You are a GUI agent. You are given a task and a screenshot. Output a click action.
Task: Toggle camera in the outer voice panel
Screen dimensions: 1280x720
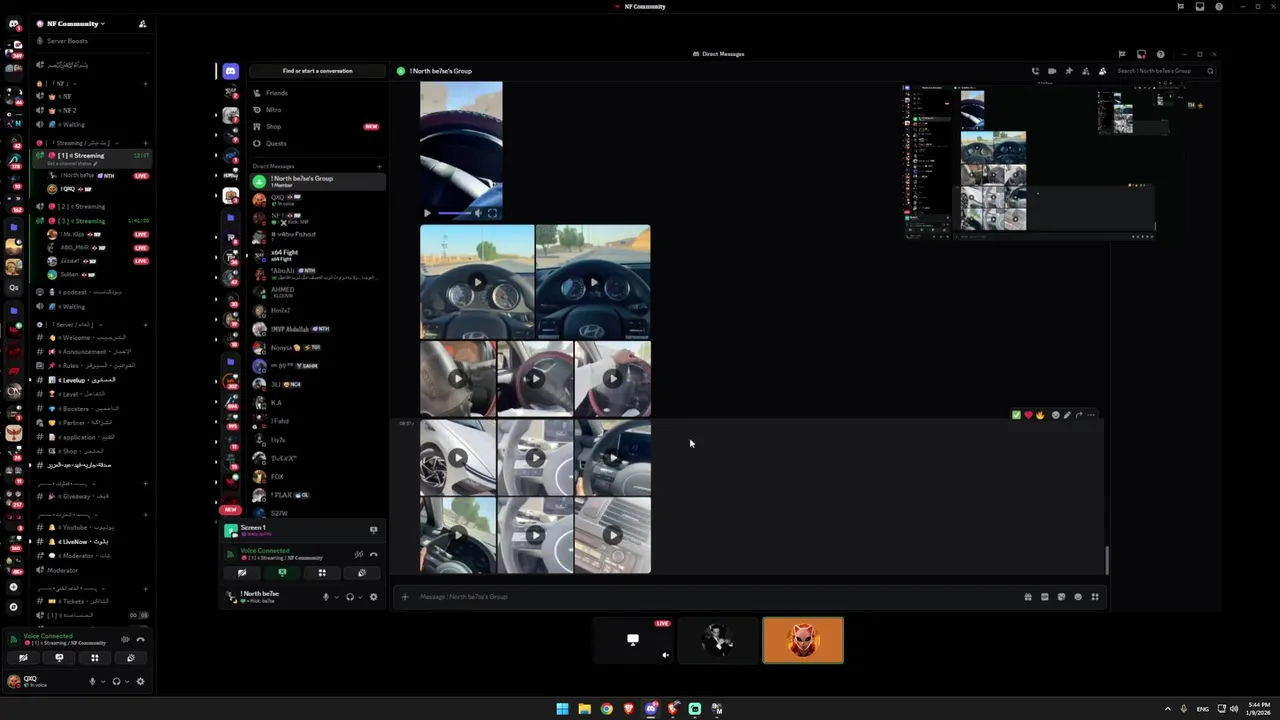click(23, 658)
